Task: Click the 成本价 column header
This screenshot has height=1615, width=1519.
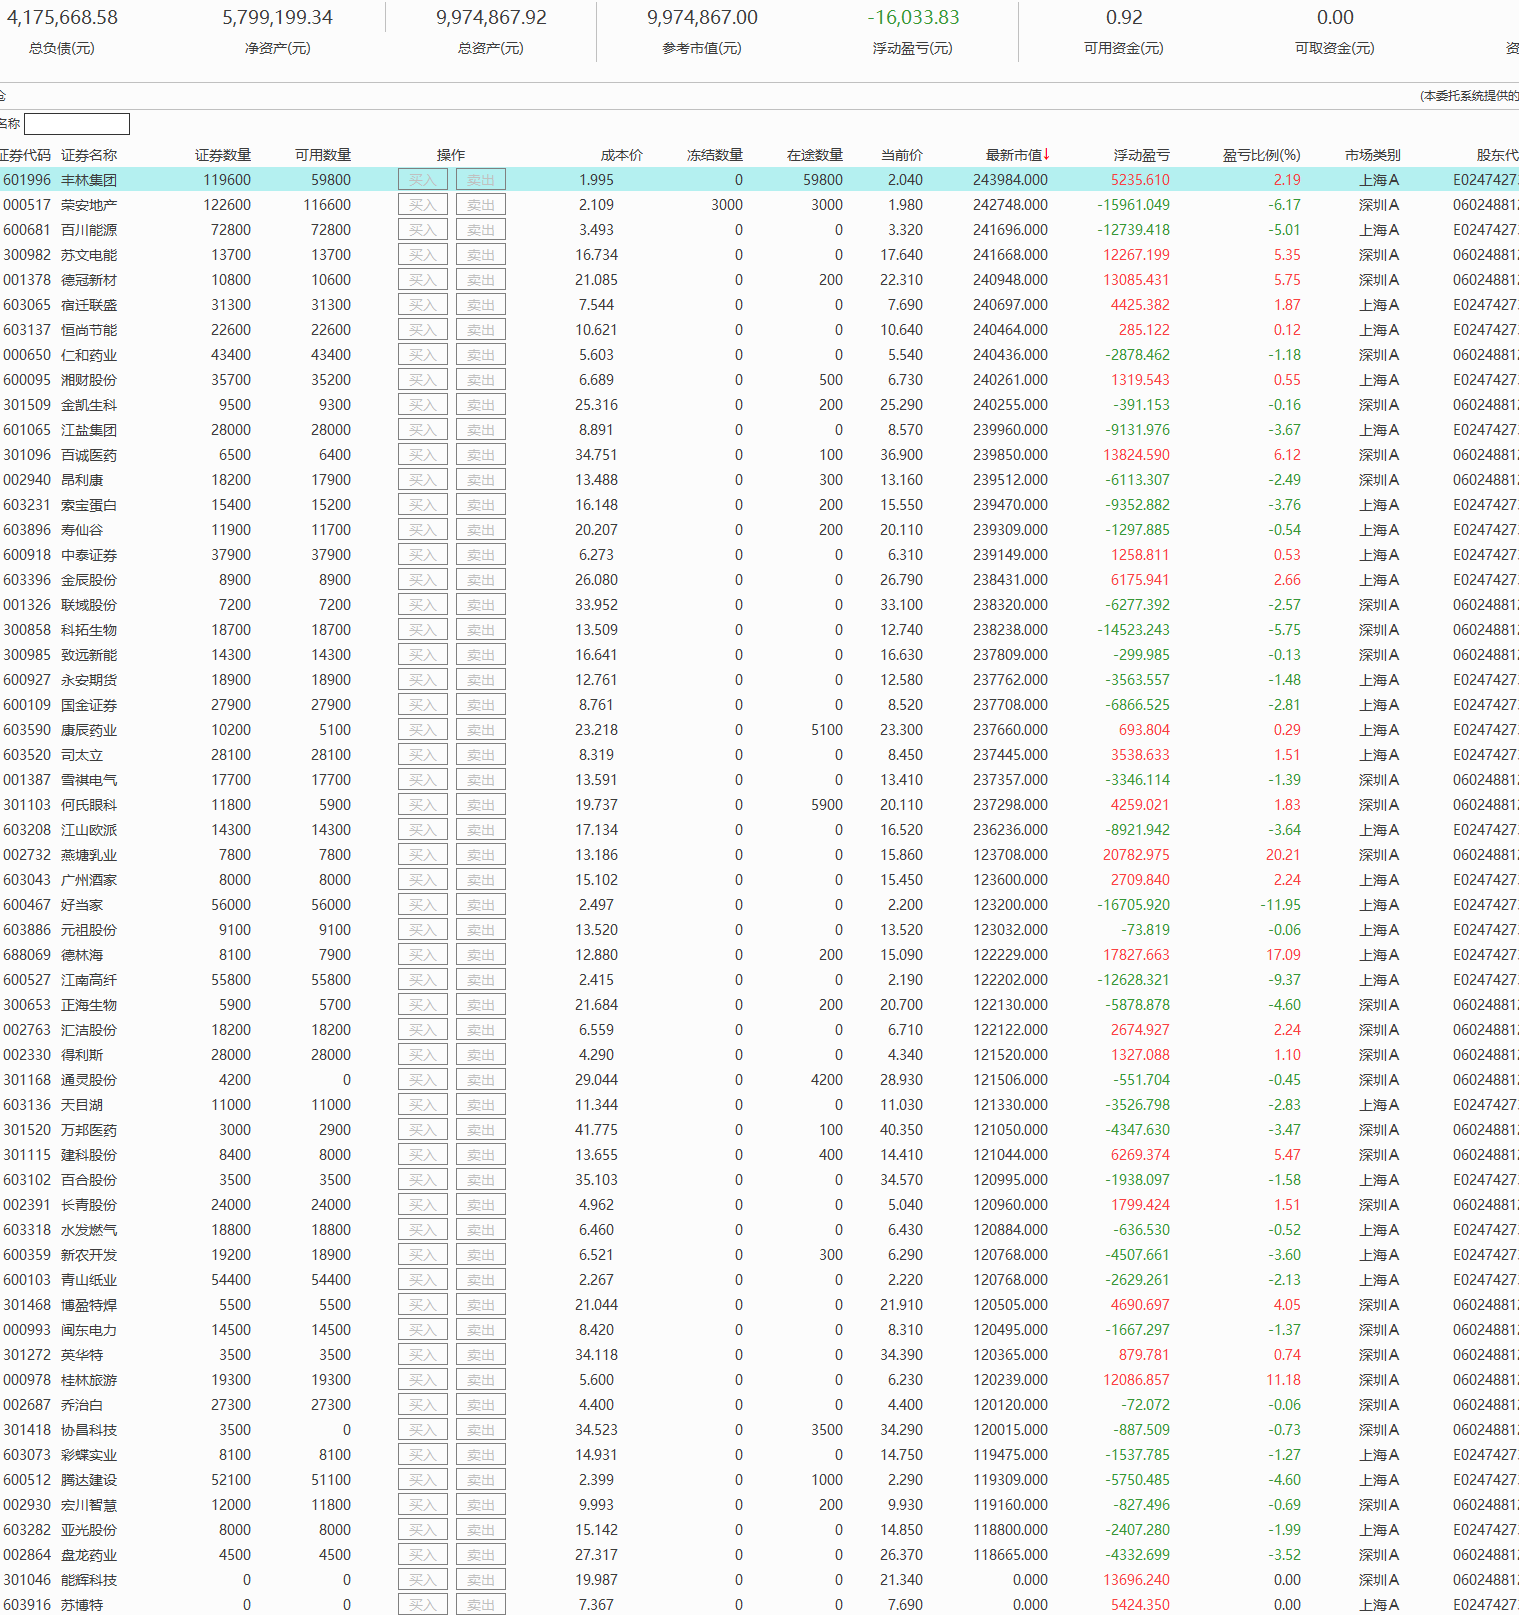Action: tap(621, 155)
